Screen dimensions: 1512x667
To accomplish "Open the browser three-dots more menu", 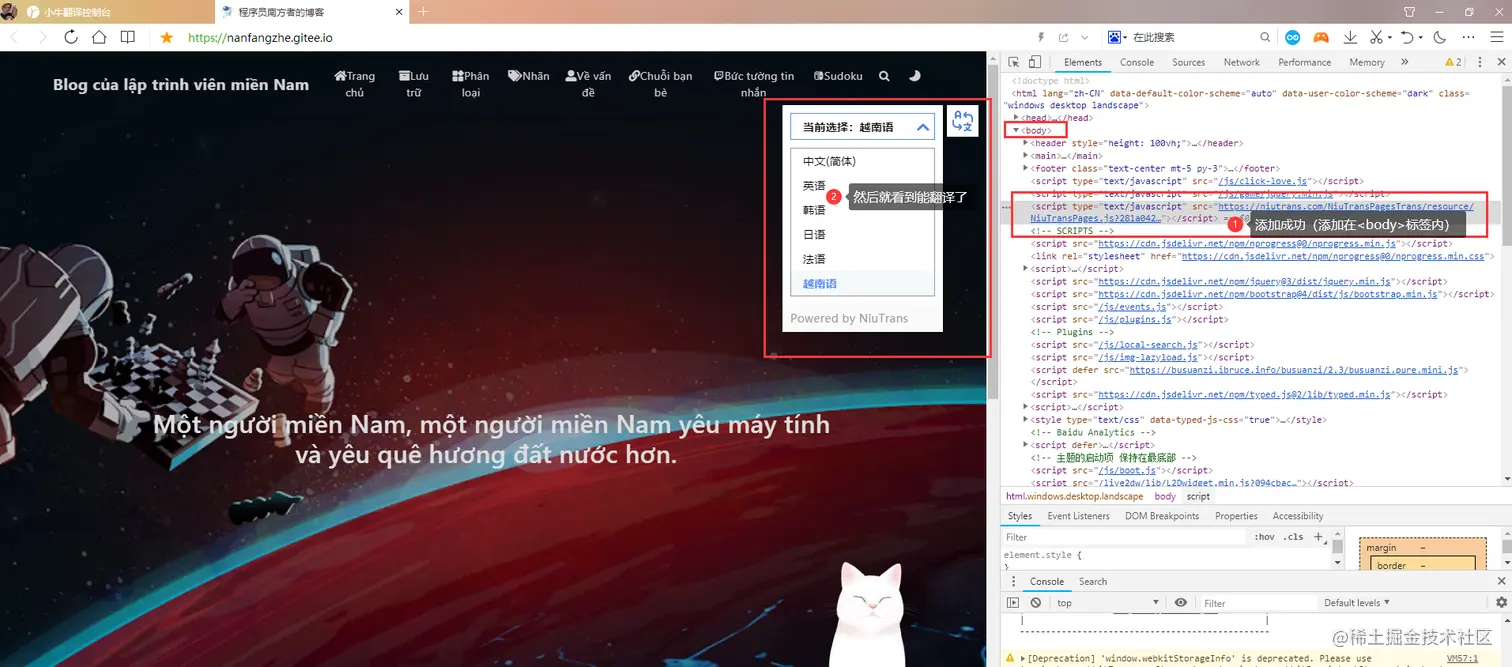I will [x=1470, y=37].
